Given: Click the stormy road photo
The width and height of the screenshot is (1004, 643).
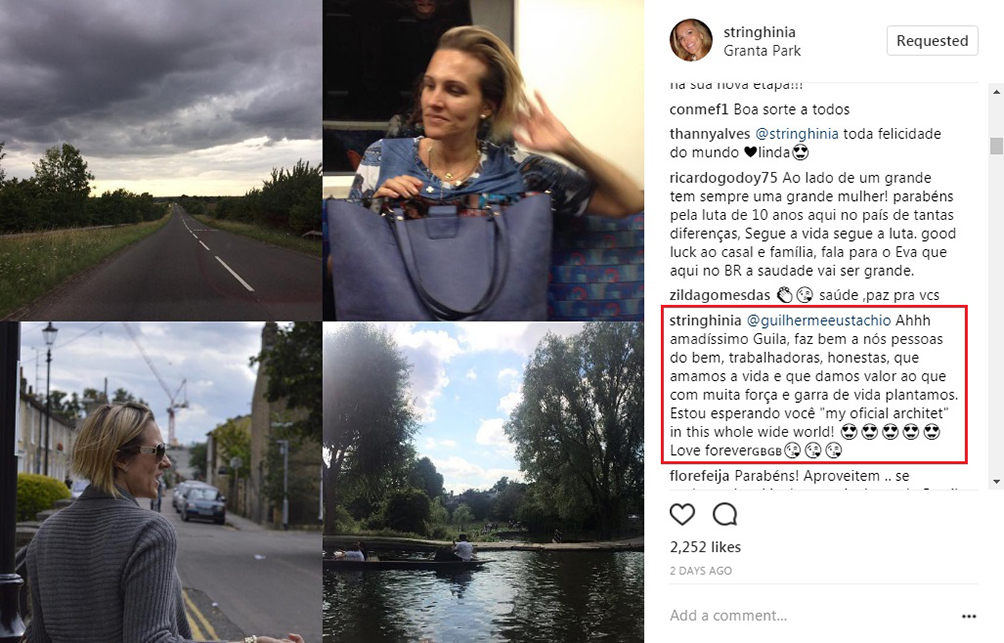Looking at the screenshot, I should pyautogui.click(x=160, y=160).
